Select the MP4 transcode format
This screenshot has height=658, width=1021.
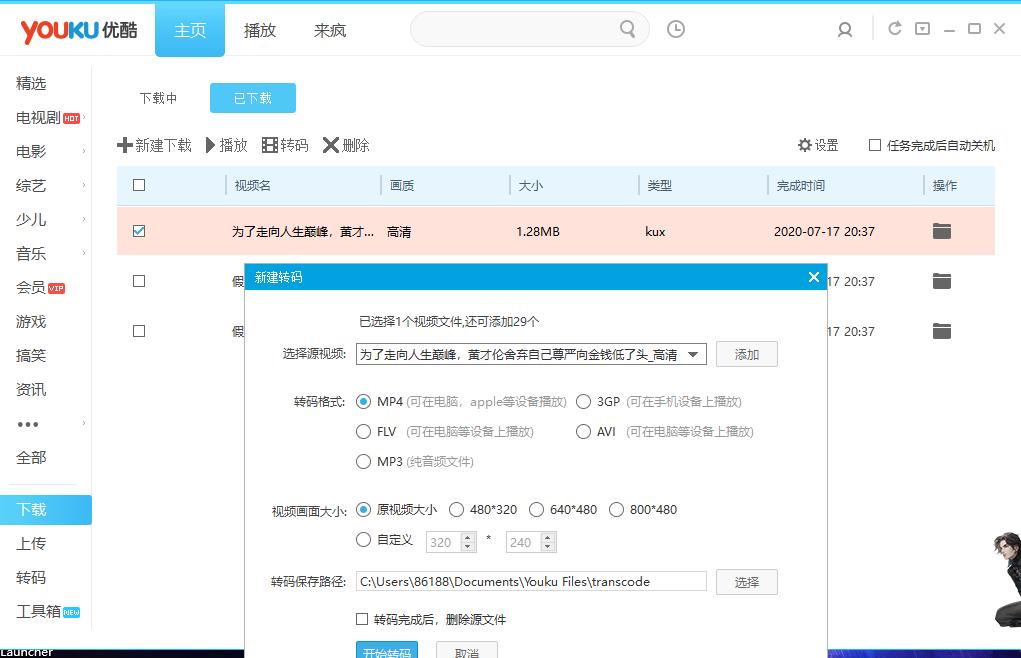coord(363,402)
